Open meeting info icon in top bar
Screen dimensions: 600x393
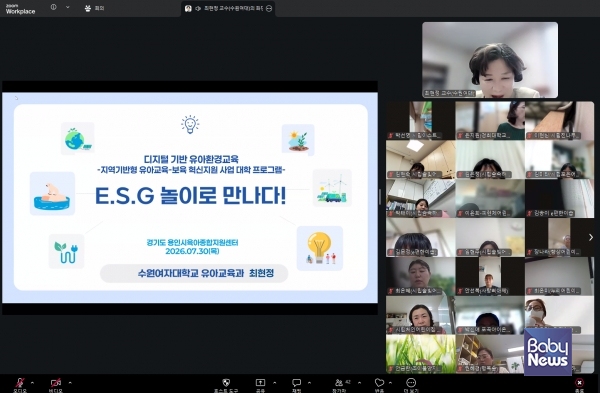54,7
